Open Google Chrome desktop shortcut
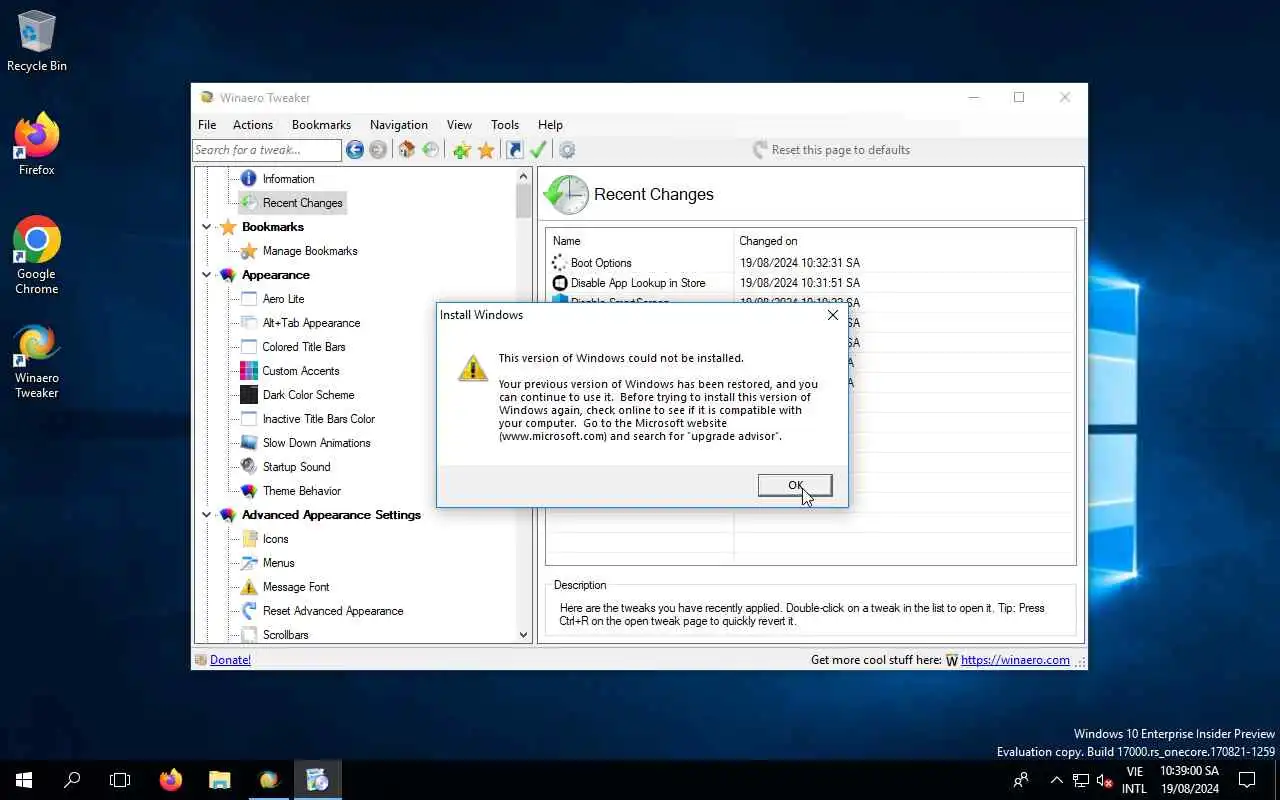 click(x=37, y=255)
